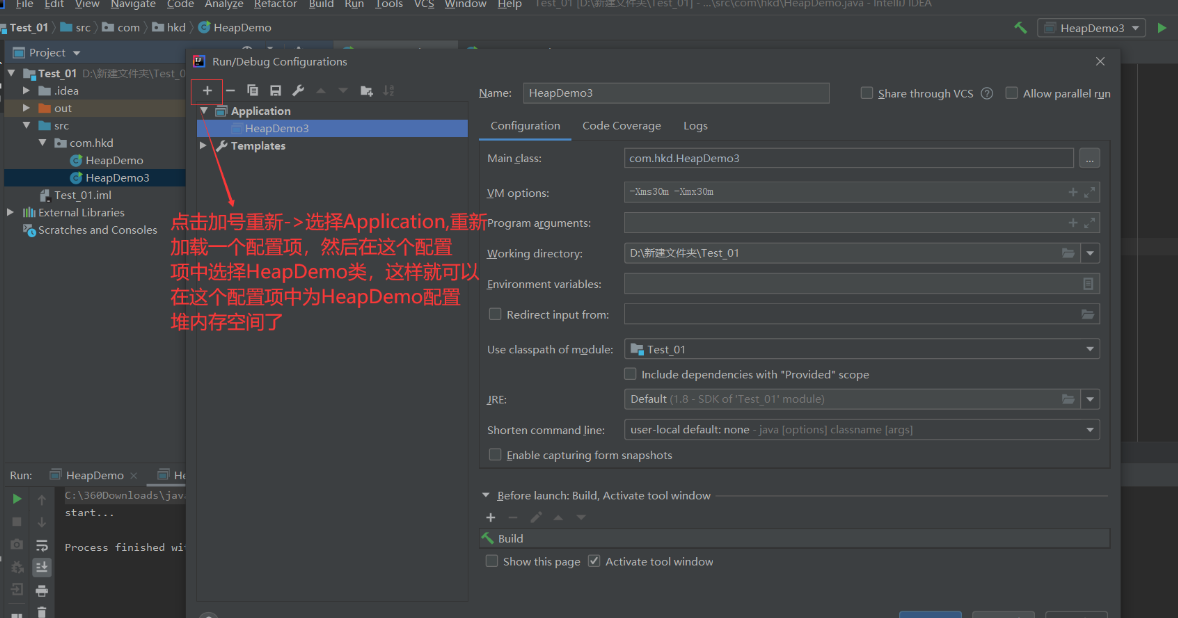The height and width of the screenshot is (618, 1178).
Task: Toggle Show this page checkbox
Action: [492, 561]
